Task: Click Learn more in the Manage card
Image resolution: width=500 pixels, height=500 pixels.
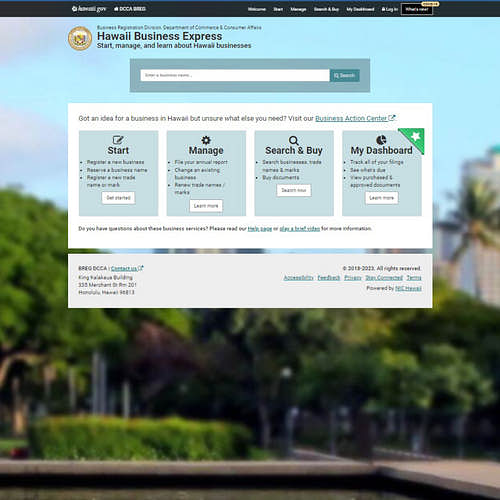Action: (206, 206)
